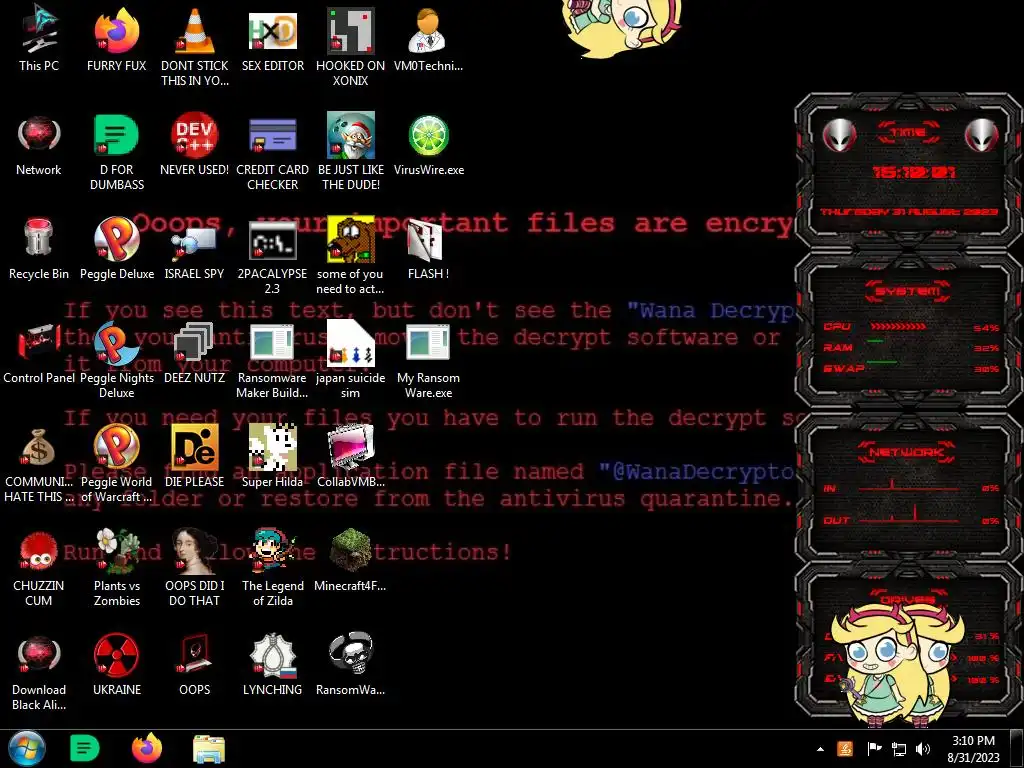This screenshot has height=768, width=1024.
Task: Open the network tray icon
Action: pyautogui.click(x=899, y=749)
